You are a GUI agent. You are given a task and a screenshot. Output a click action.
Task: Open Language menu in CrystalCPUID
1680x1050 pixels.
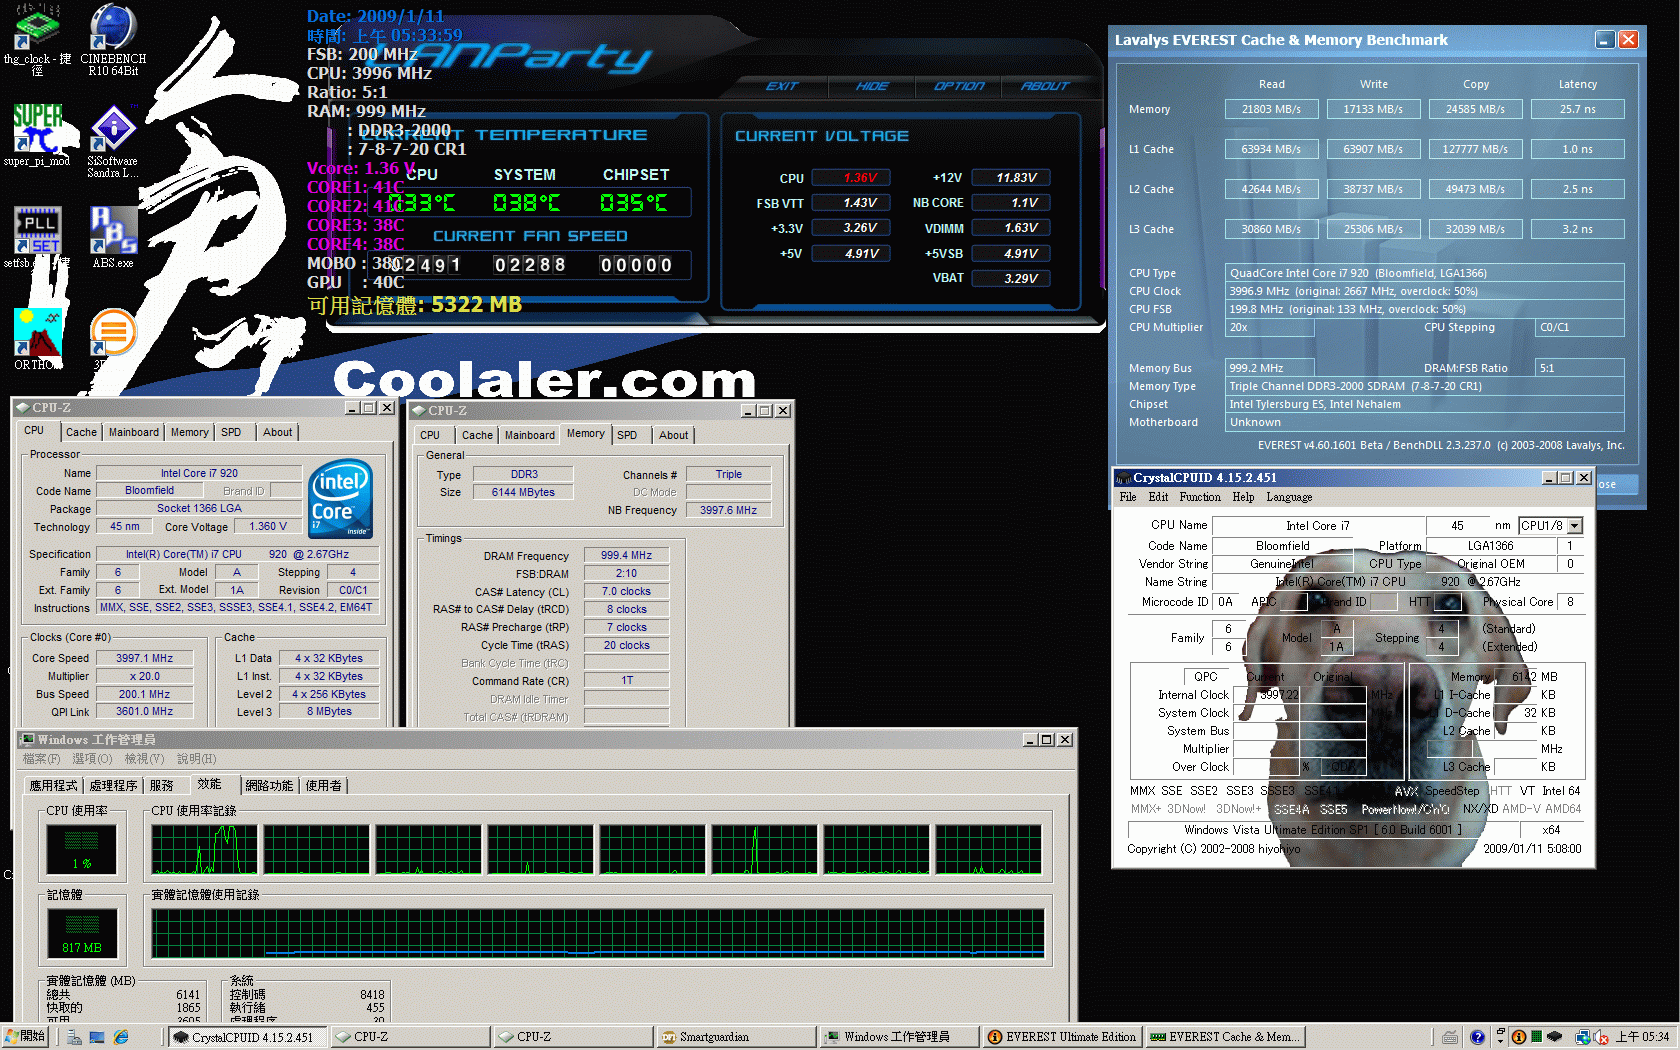tap(1289, 497)
